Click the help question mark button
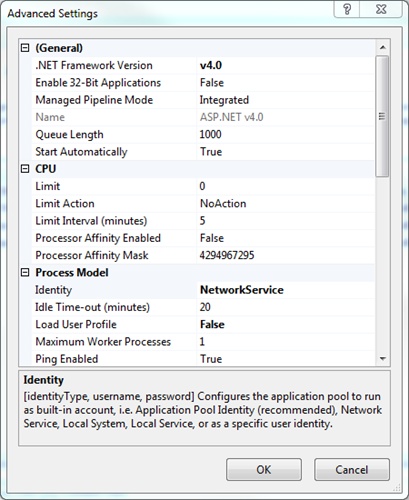Viewport: 409px width, 500px height. (347, 9)
